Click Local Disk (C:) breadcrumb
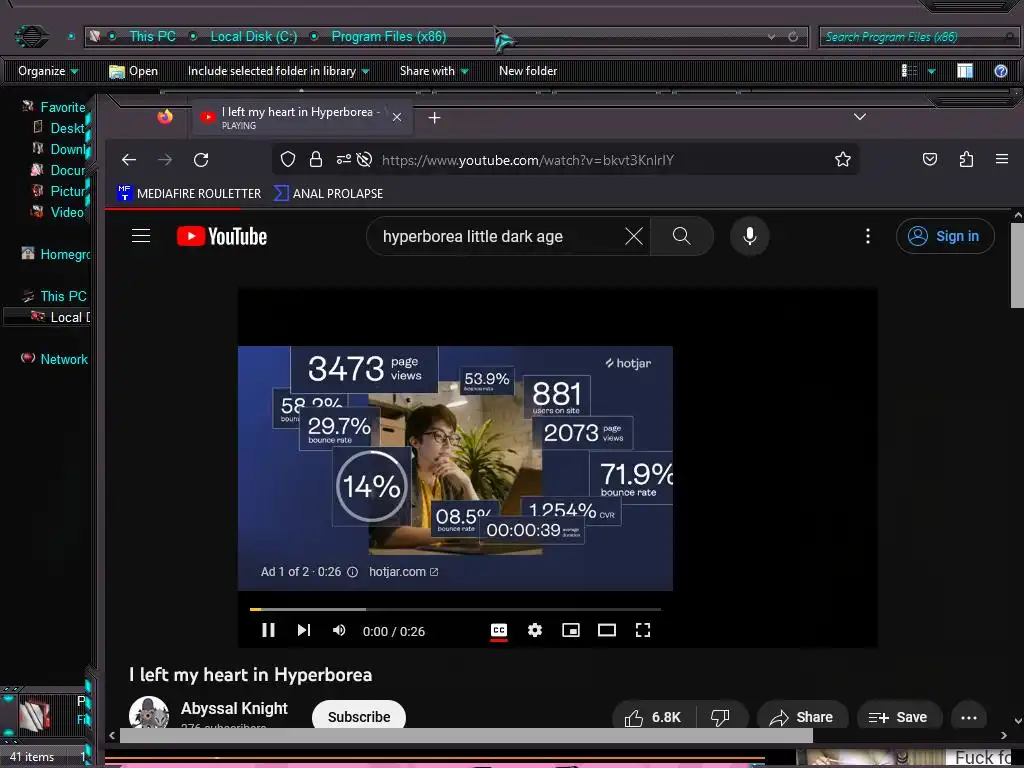1024x768 pixels. 253,37
